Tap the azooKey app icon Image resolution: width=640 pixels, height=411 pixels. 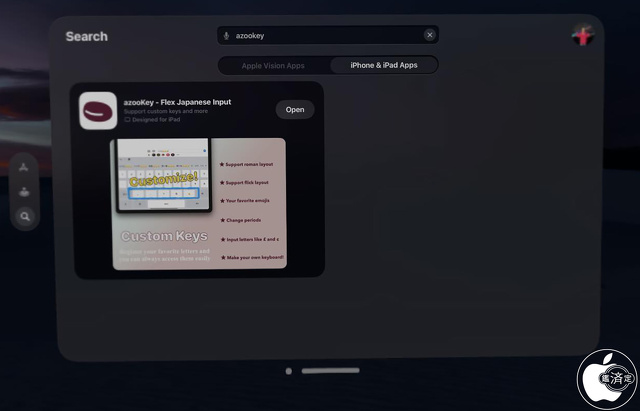pos(98,110)
